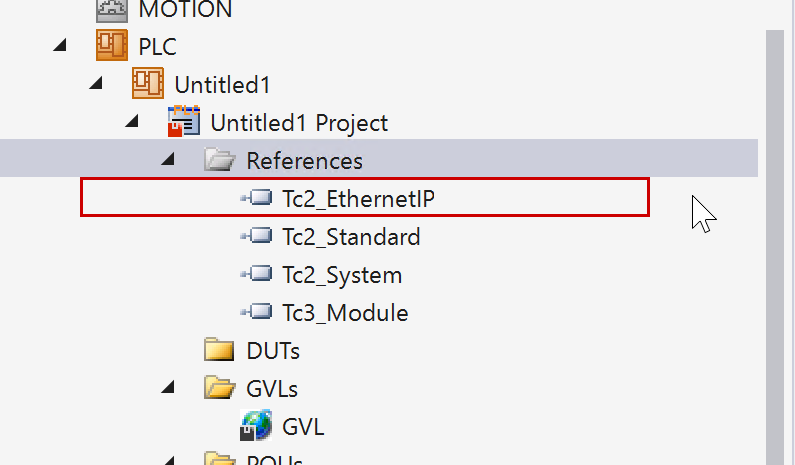Click the Tc2_Standard library icon
The width and height of the screenshot is (795, 465).
point(257,237)
